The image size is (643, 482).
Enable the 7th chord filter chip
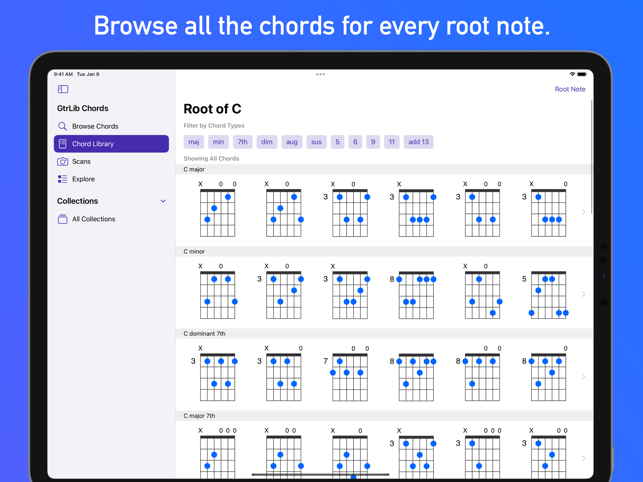pyautogui.click(x=242, y=142)
